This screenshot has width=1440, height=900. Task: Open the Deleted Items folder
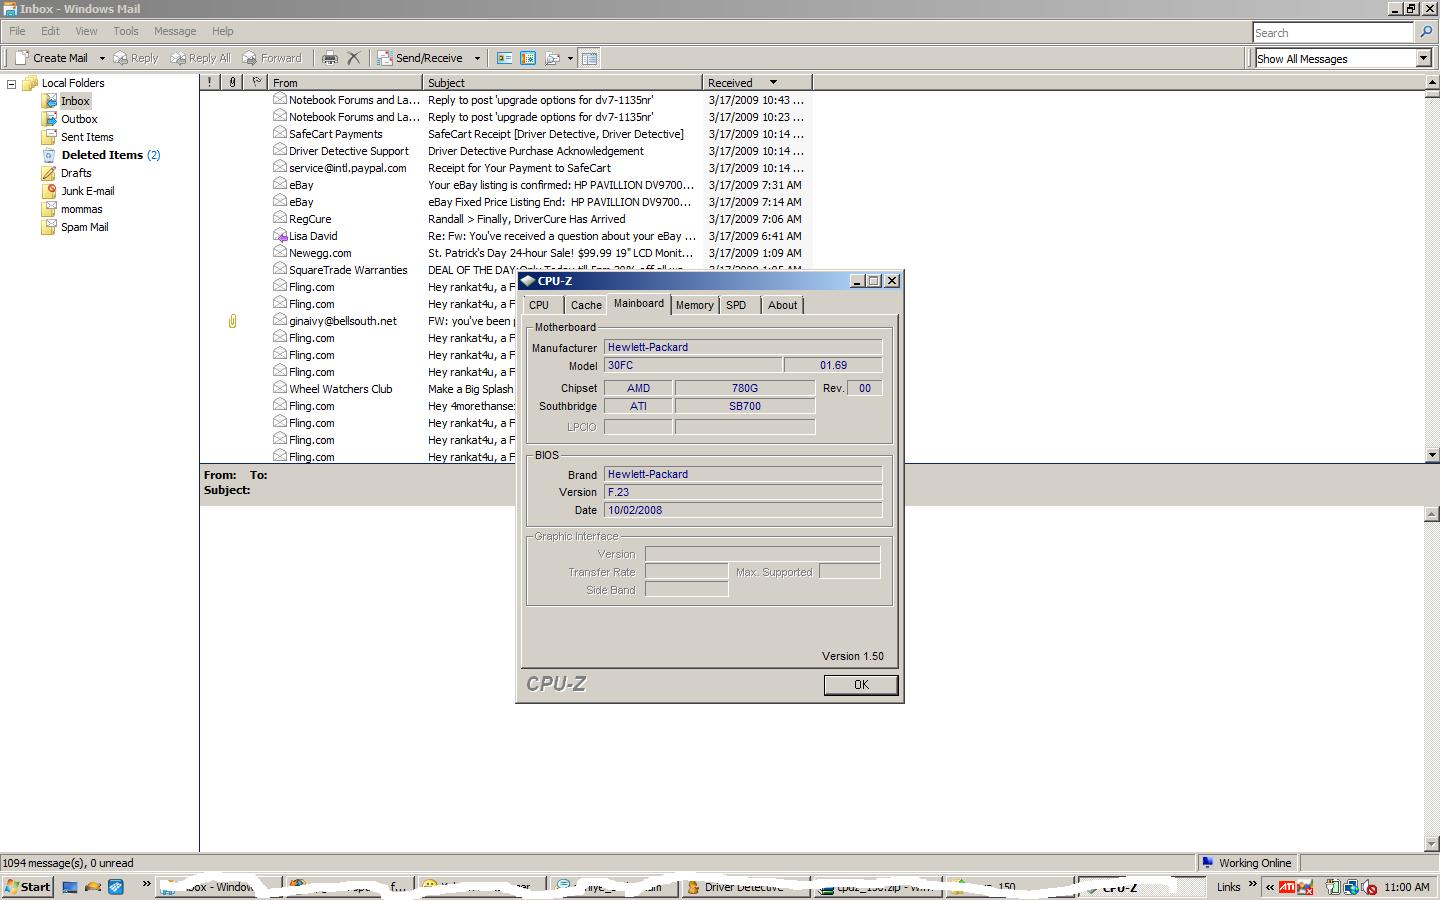pyautogui.click(x=102, y=155)
